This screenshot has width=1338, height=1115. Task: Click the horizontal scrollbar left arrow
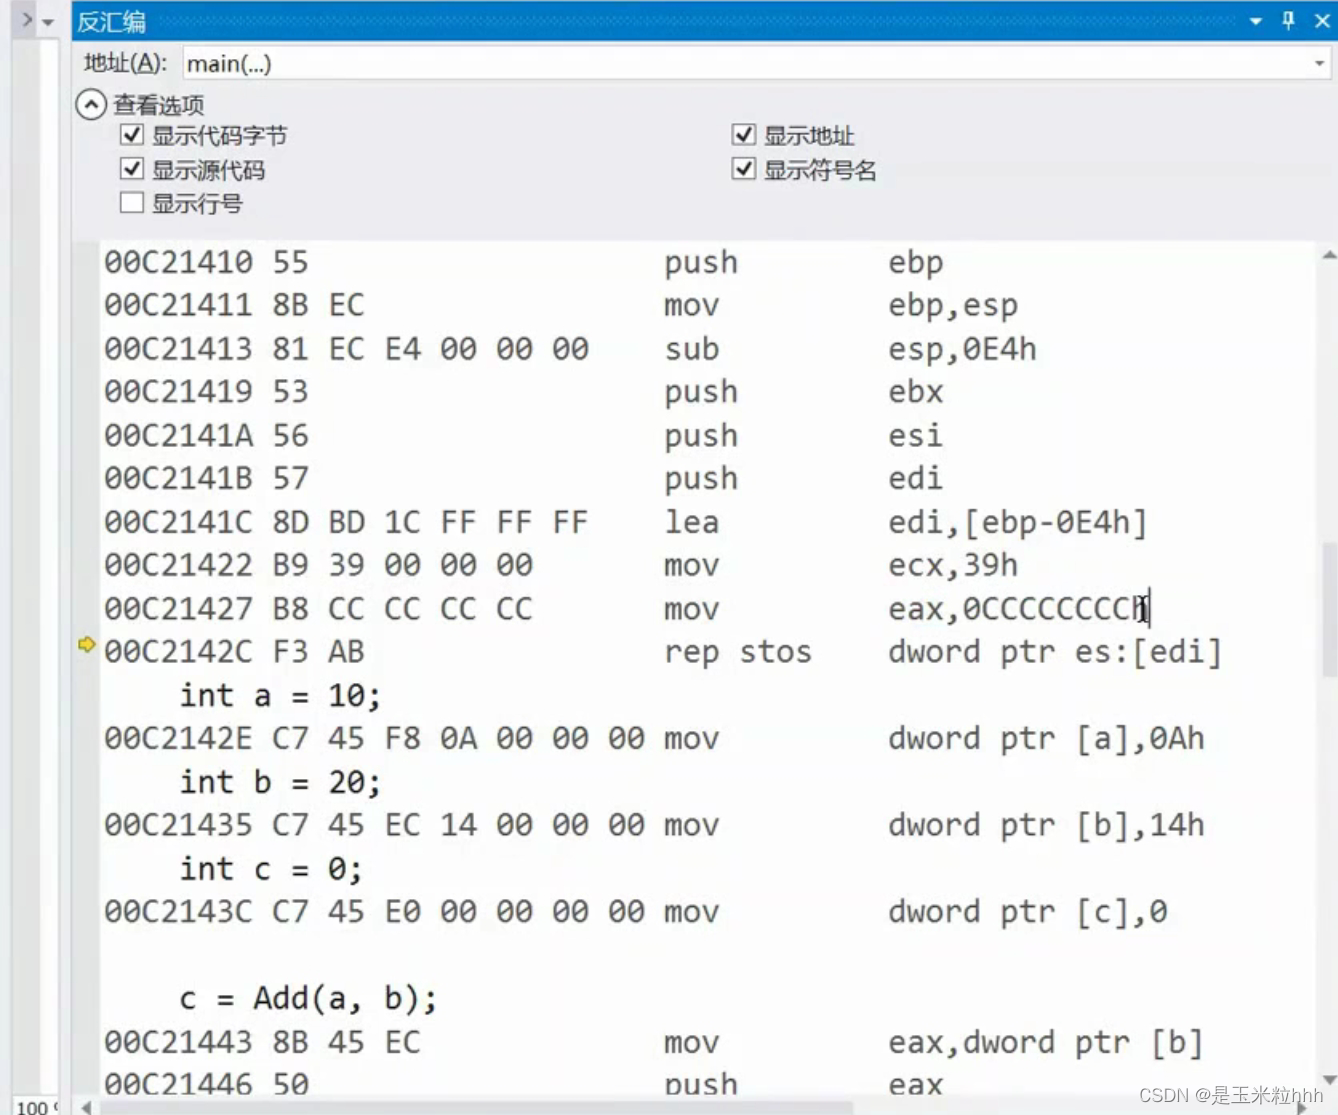click(x=87, y=1107)
